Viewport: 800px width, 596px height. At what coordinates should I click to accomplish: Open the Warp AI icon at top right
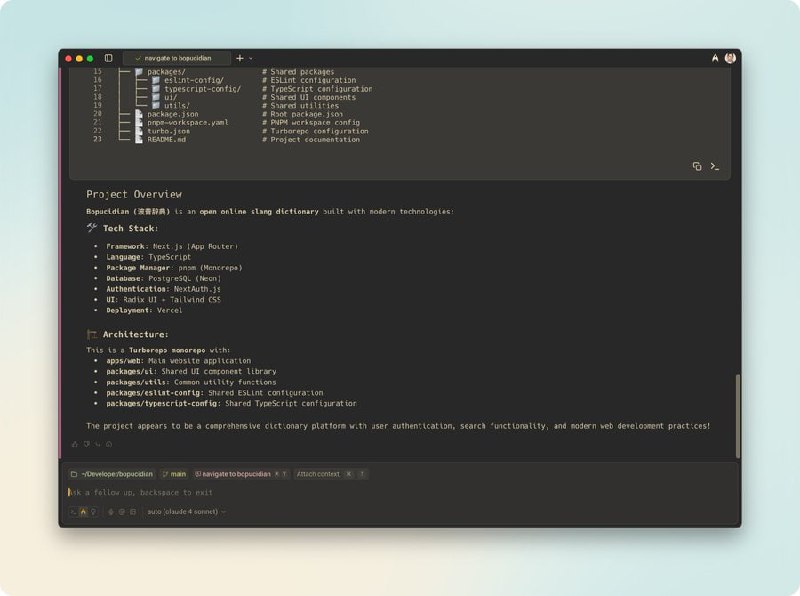pyautogui.click(x=715, y=58)
